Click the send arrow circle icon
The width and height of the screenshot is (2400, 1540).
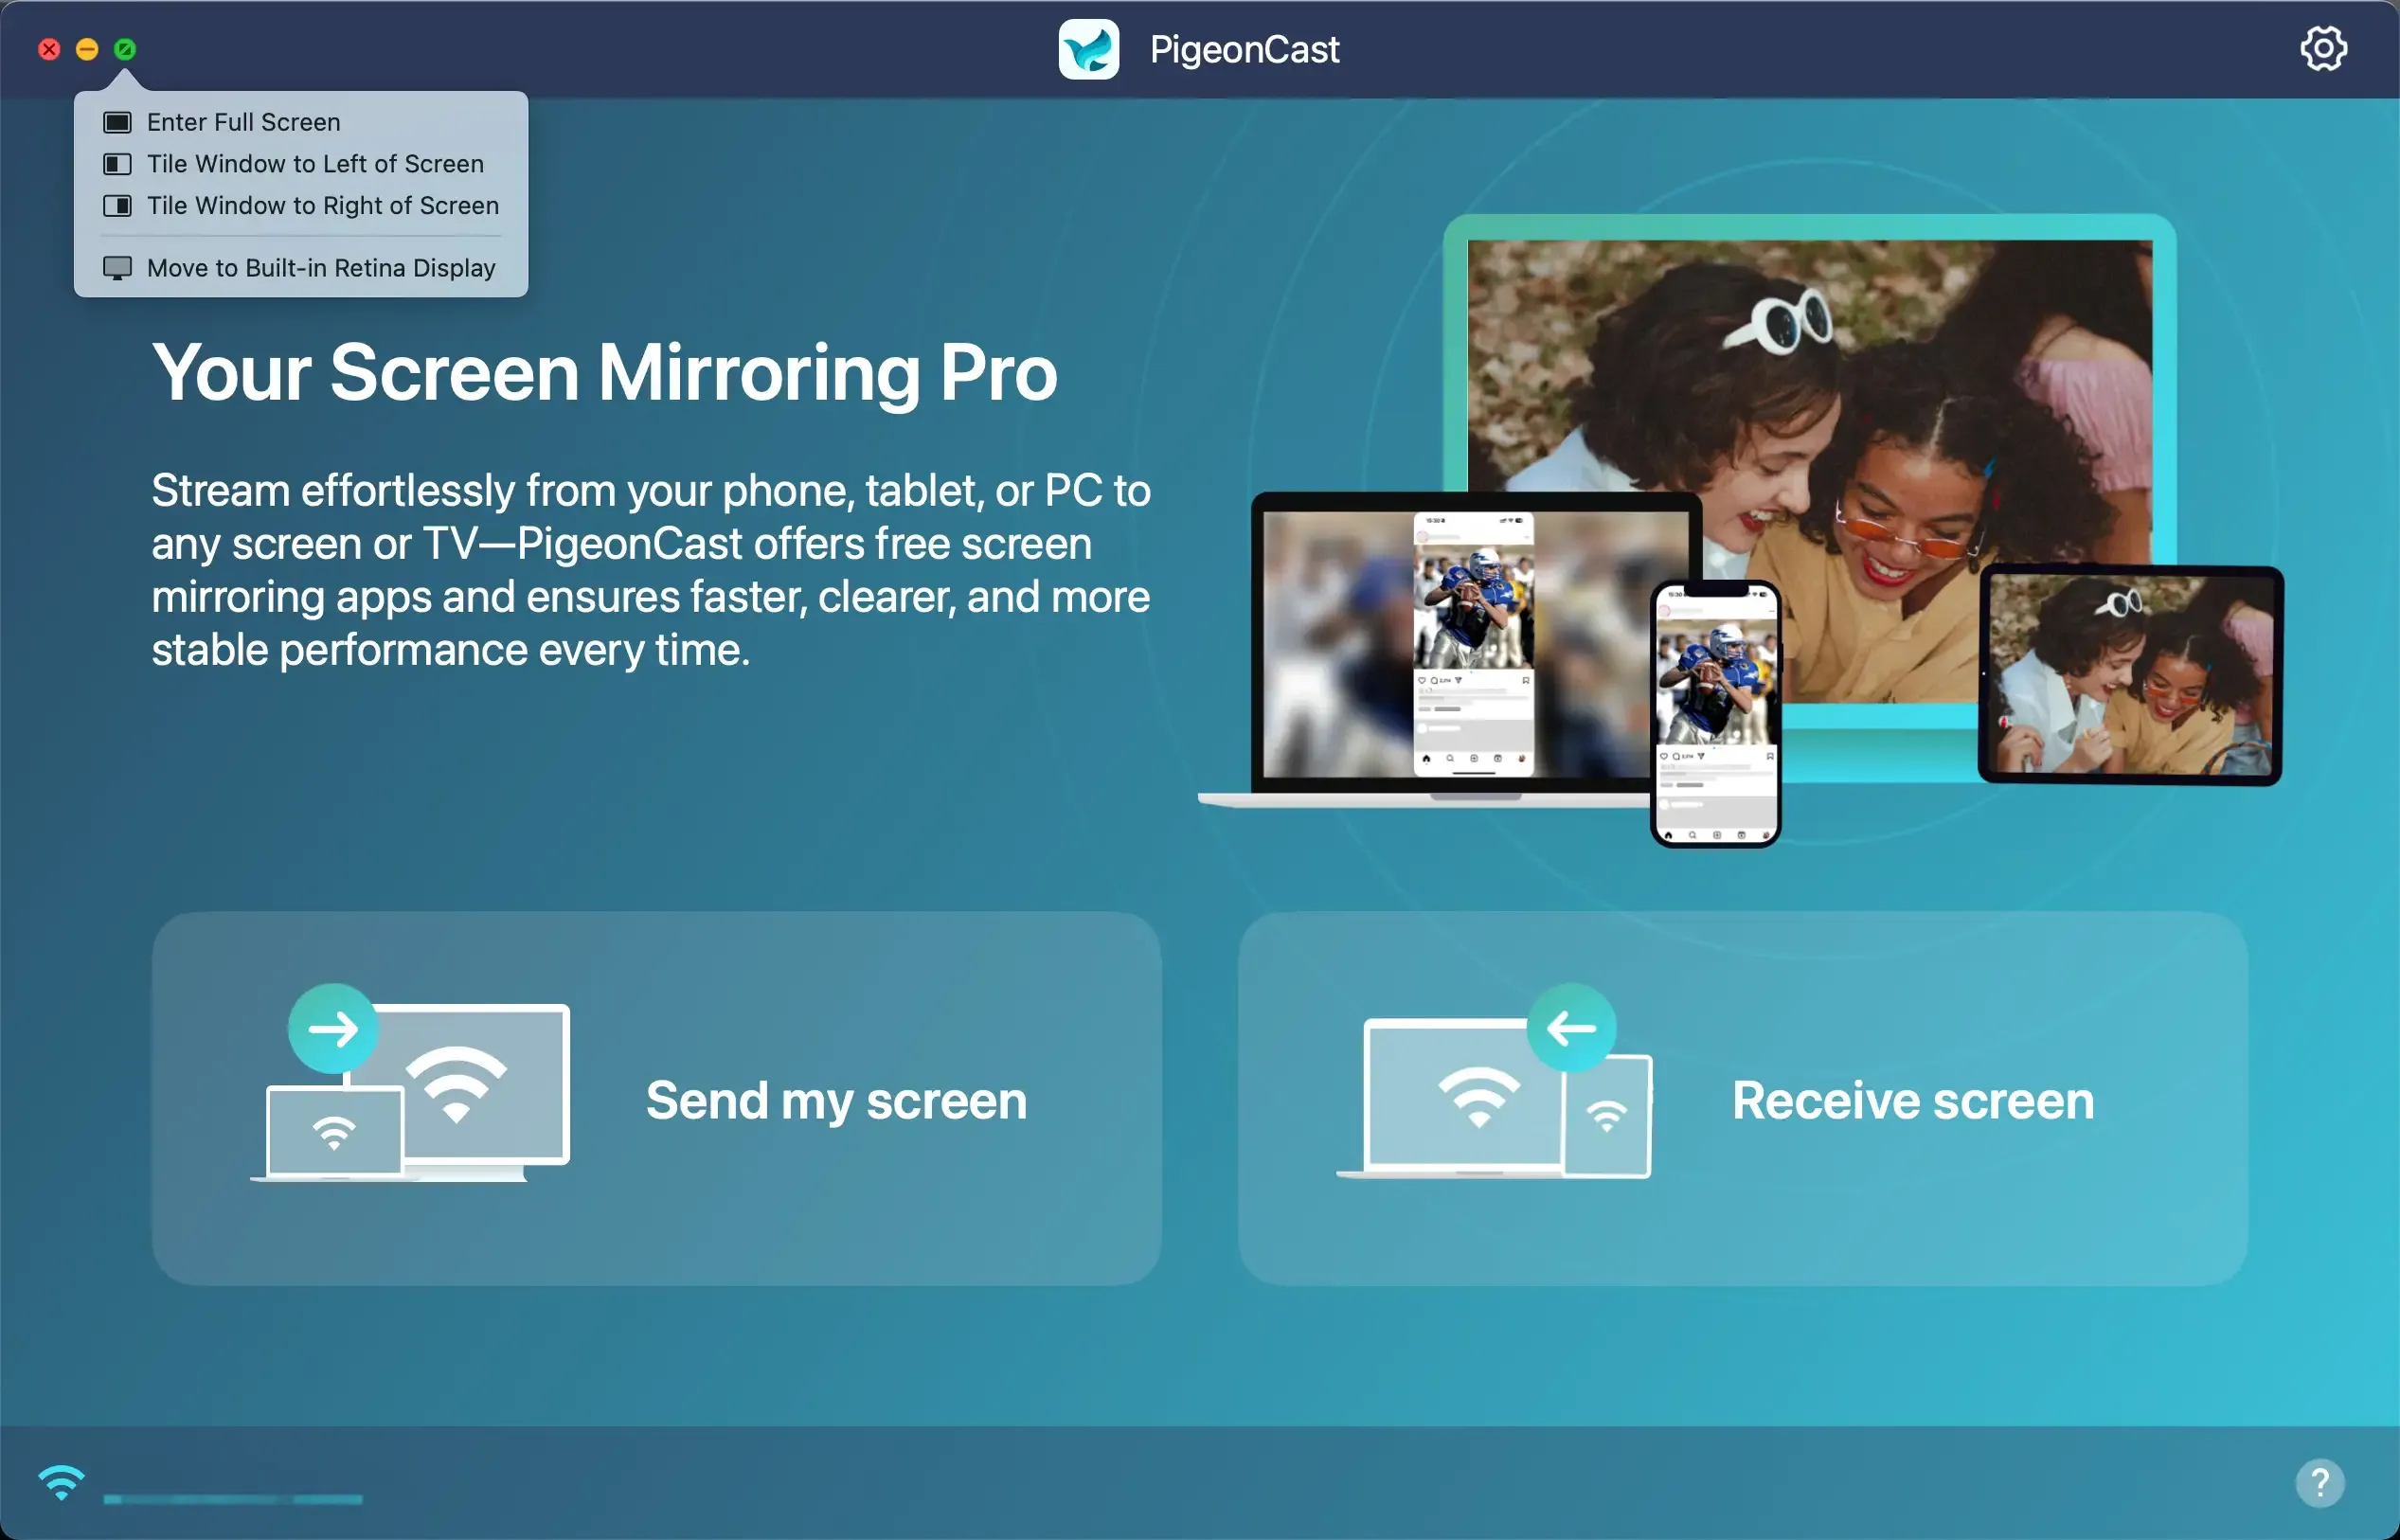tap(333, 1028)
